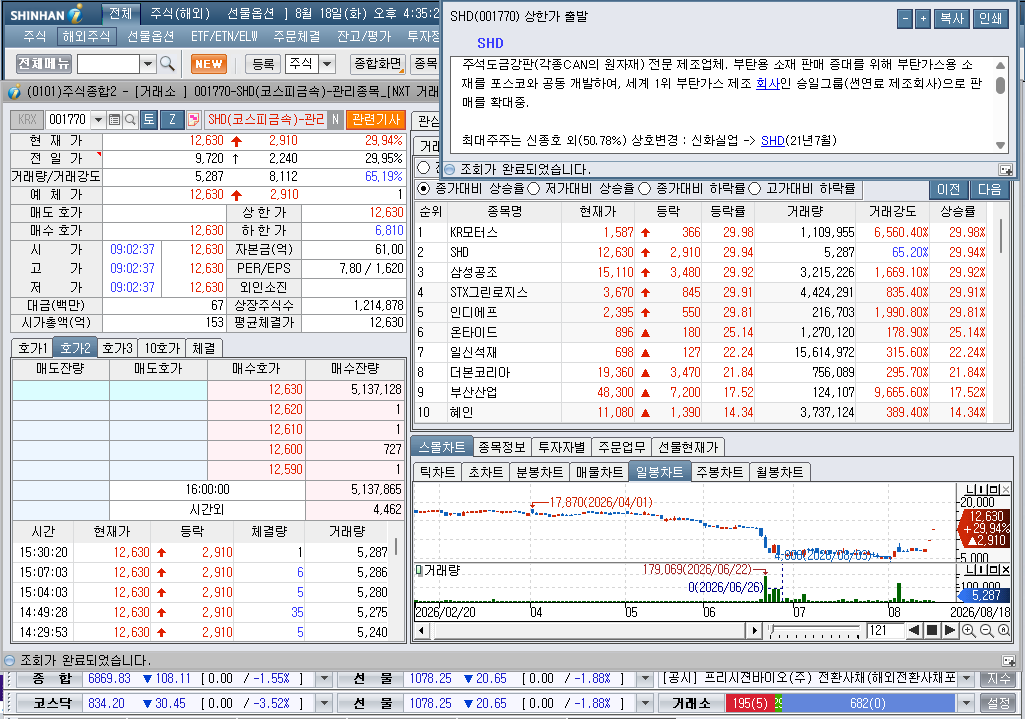Click the chart auto-fit magnifier icon
This screenshot has height=719, width=1025.
1004,631
